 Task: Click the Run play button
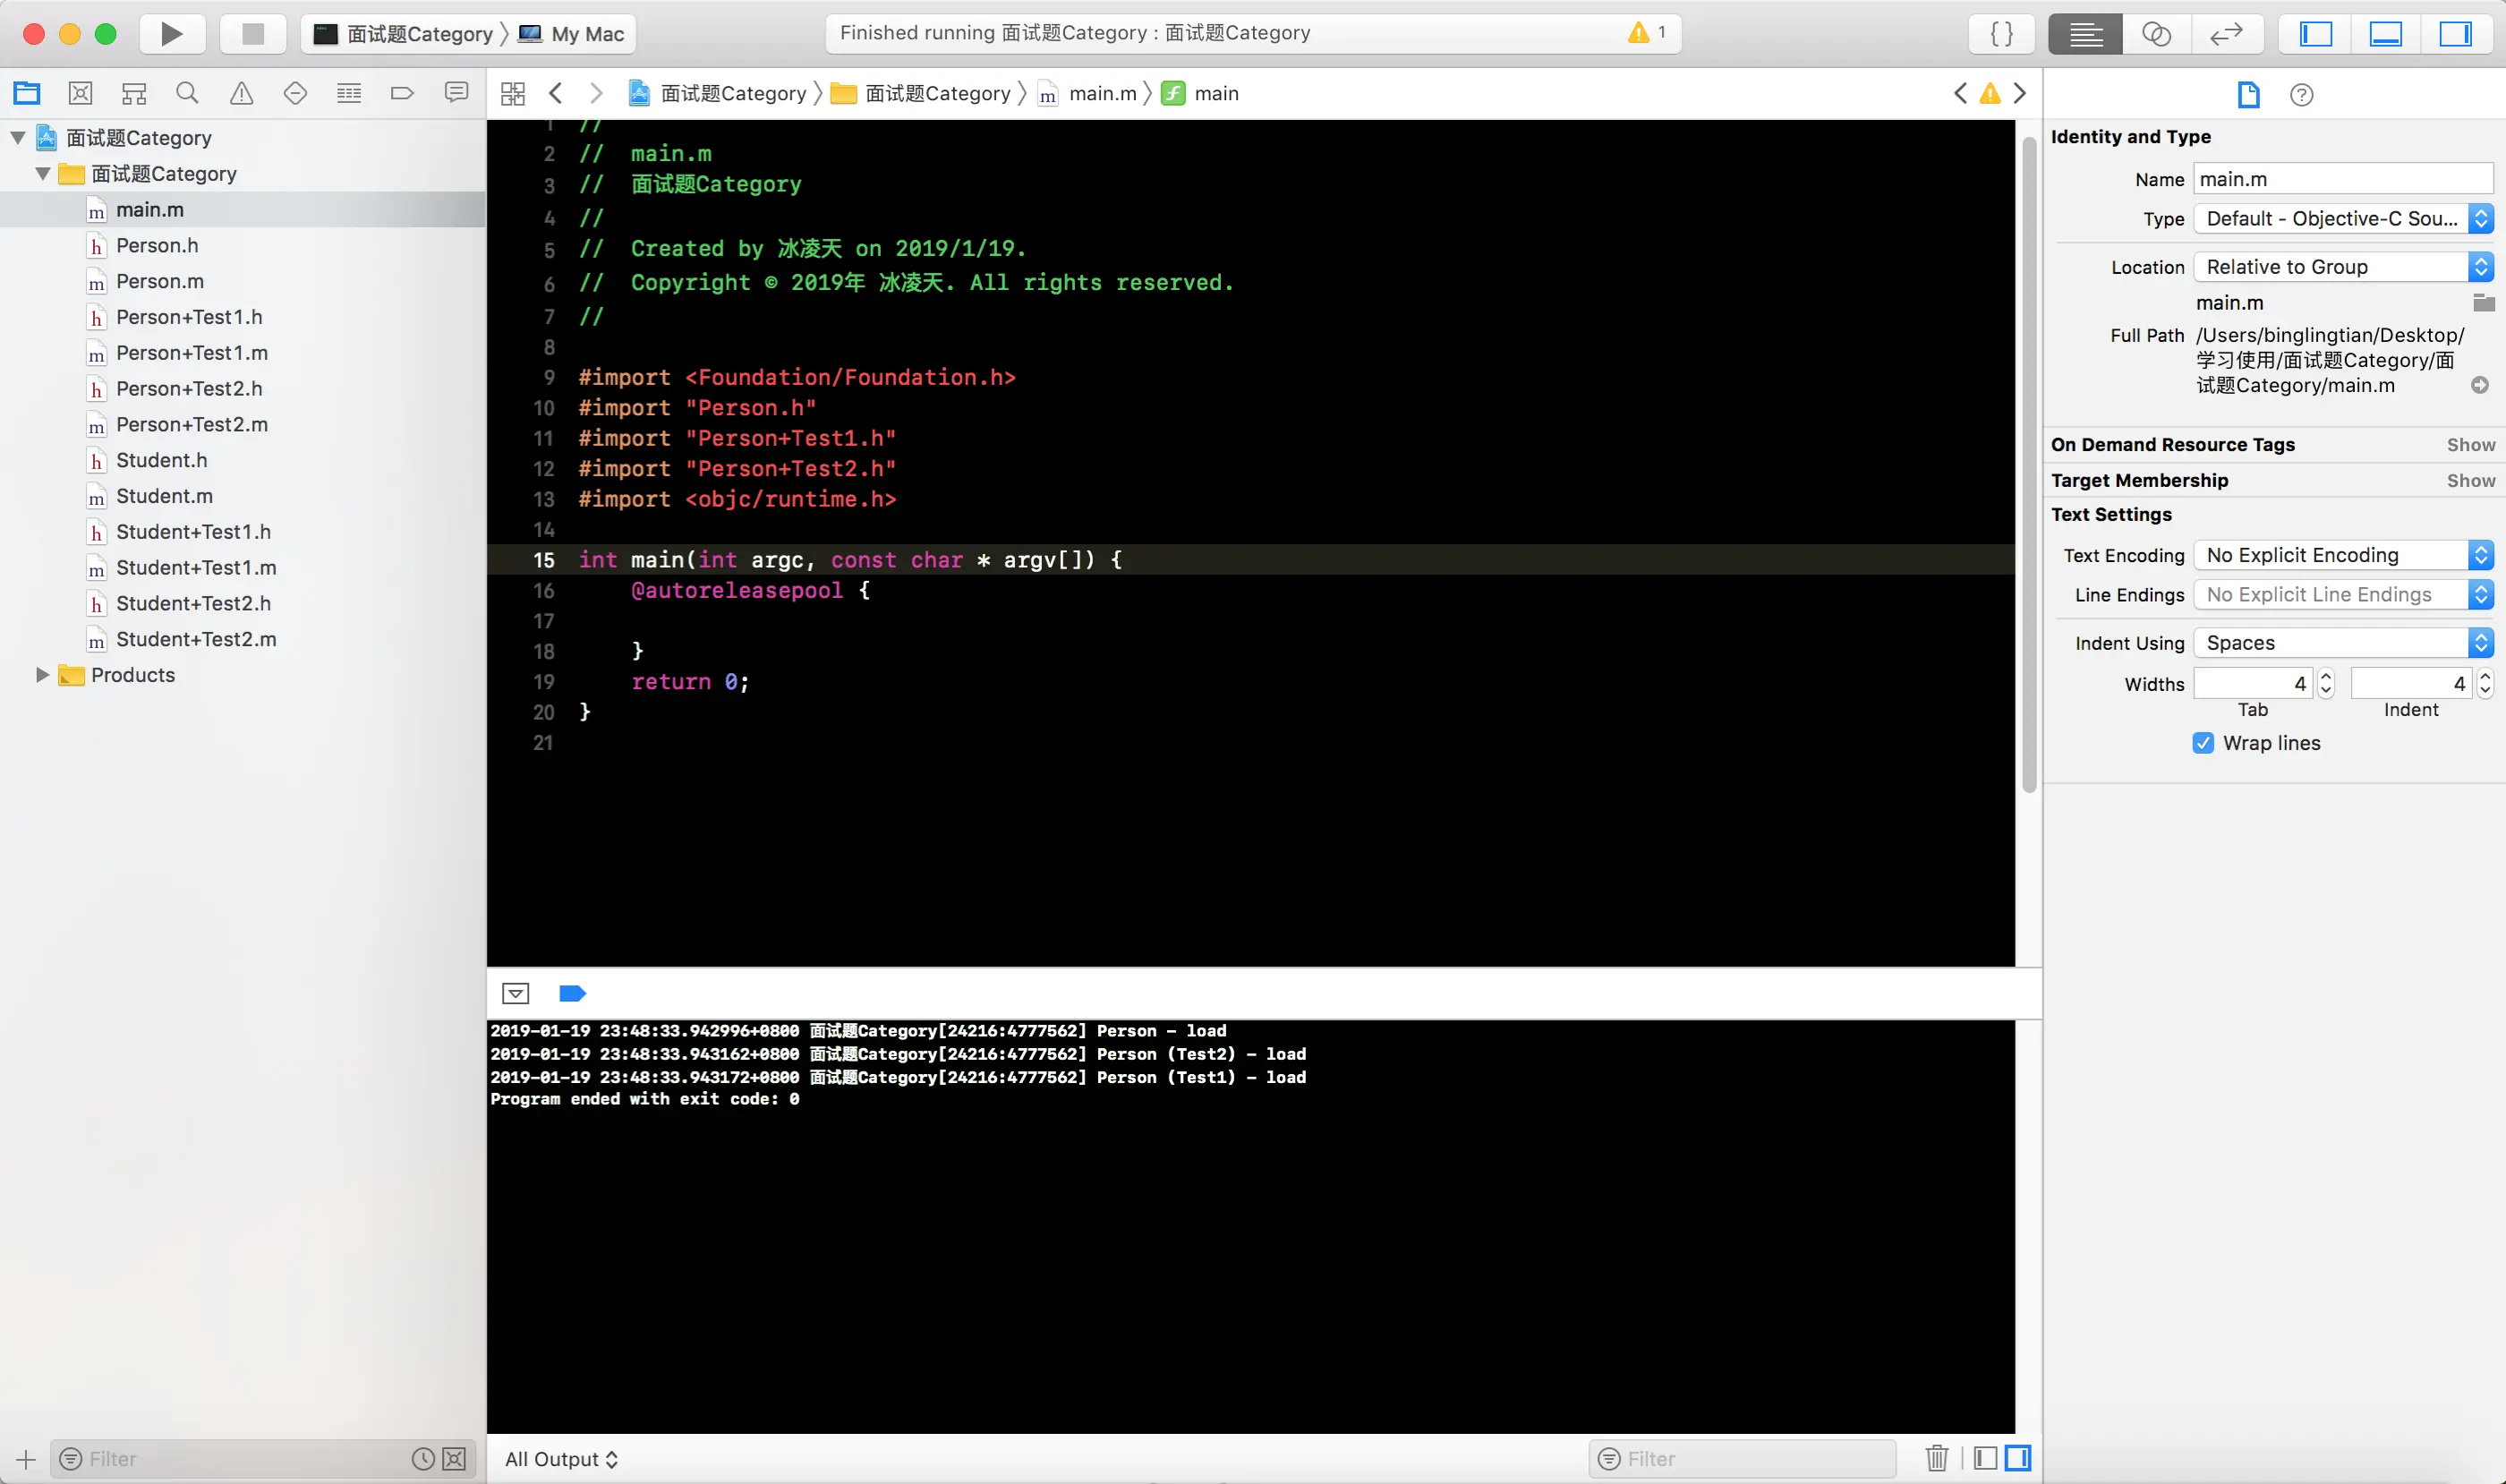(x=171, y=34)
